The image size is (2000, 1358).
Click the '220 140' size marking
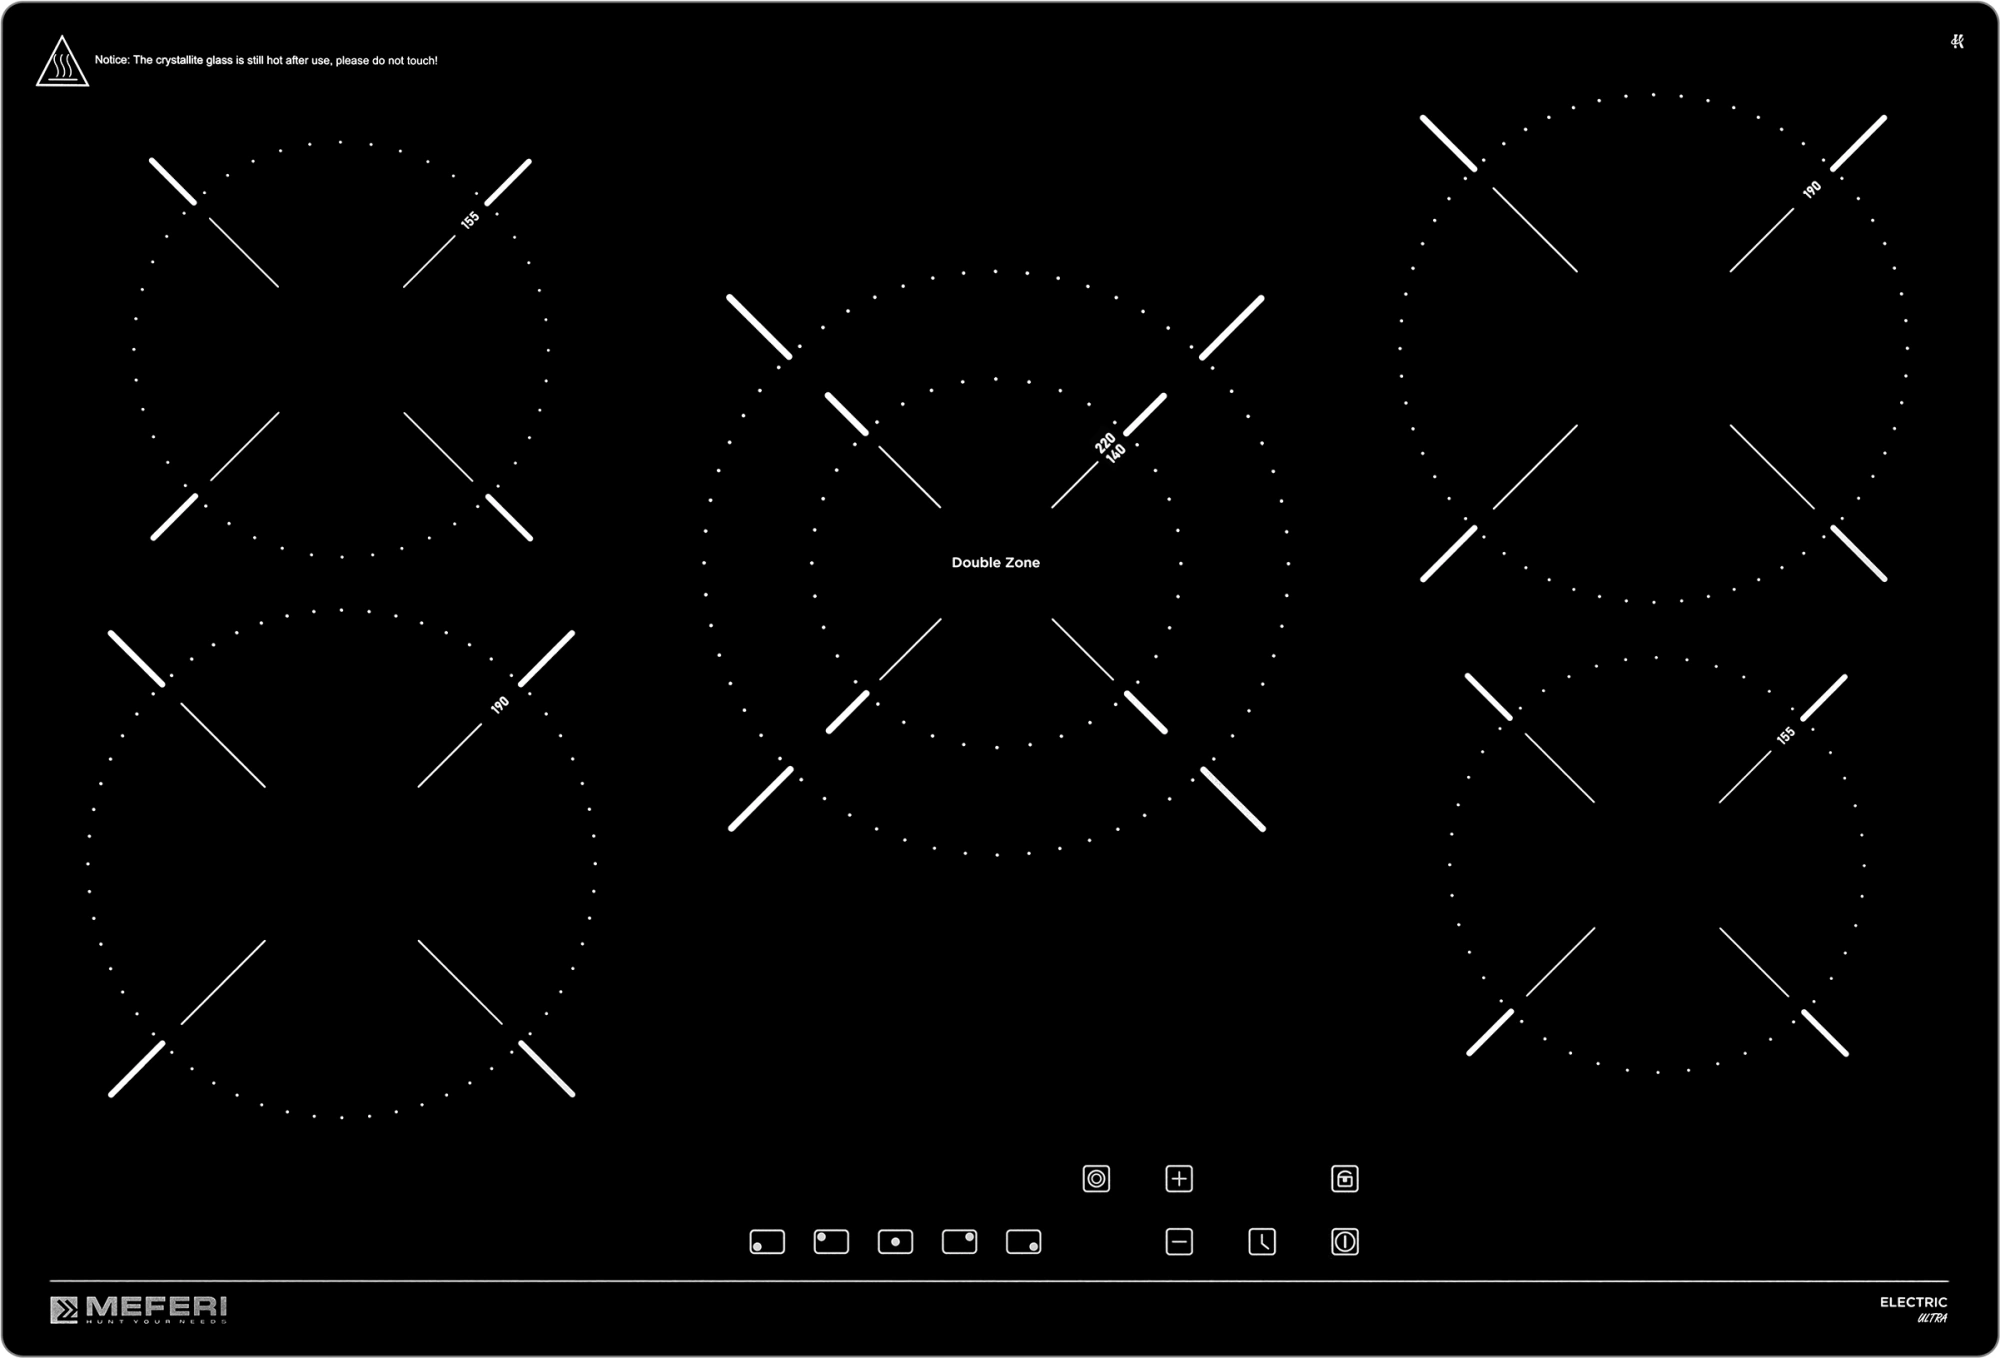1110,447
